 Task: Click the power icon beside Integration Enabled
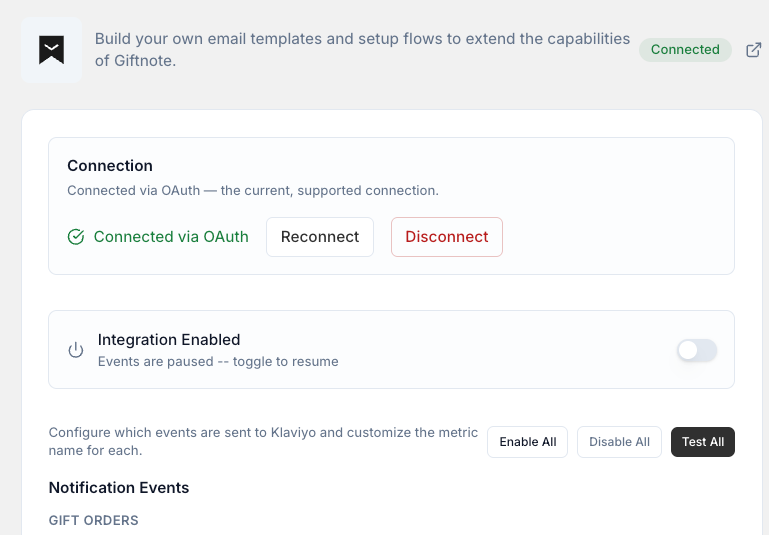click(76, 350)
